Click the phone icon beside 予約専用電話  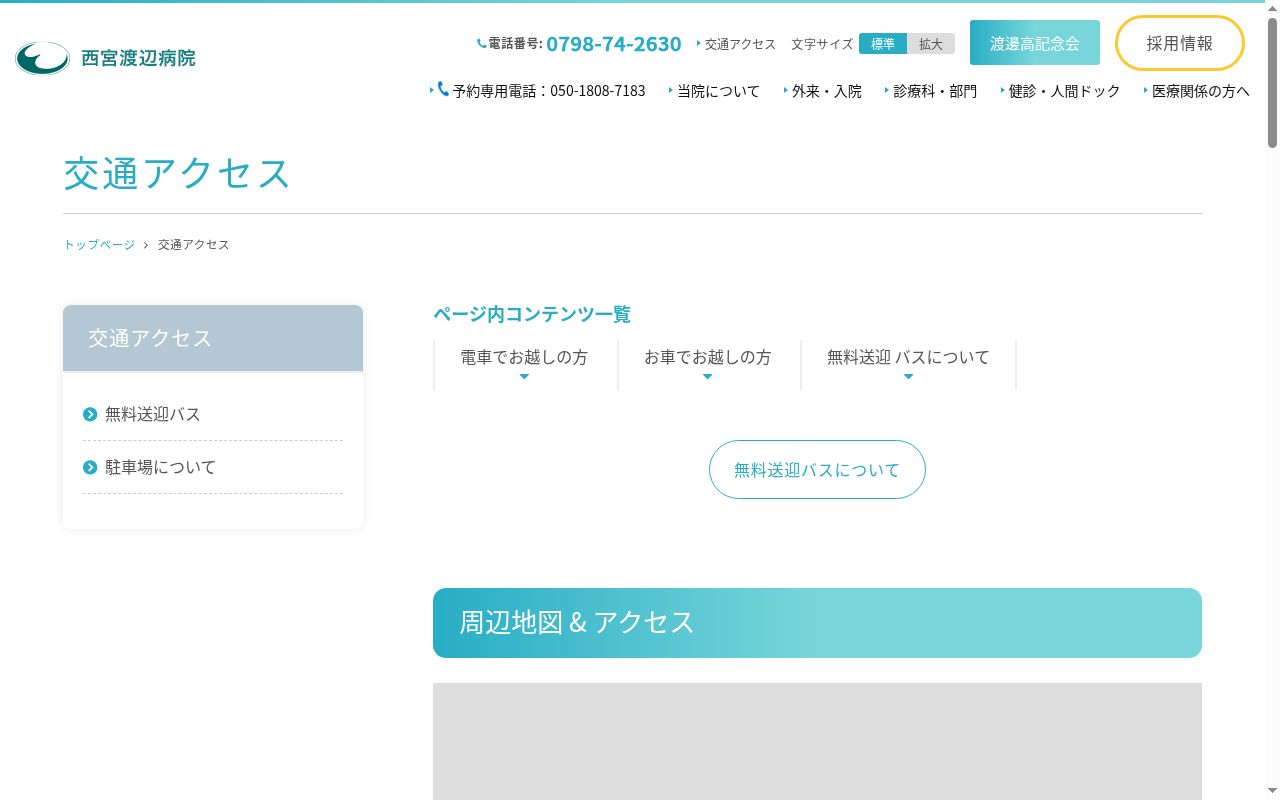[x=443, y=89]
